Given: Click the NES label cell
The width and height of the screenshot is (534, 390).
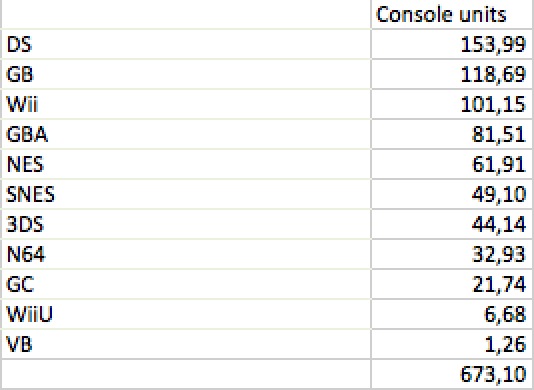Looking at the screenshot, I should (x=186, y=164).
